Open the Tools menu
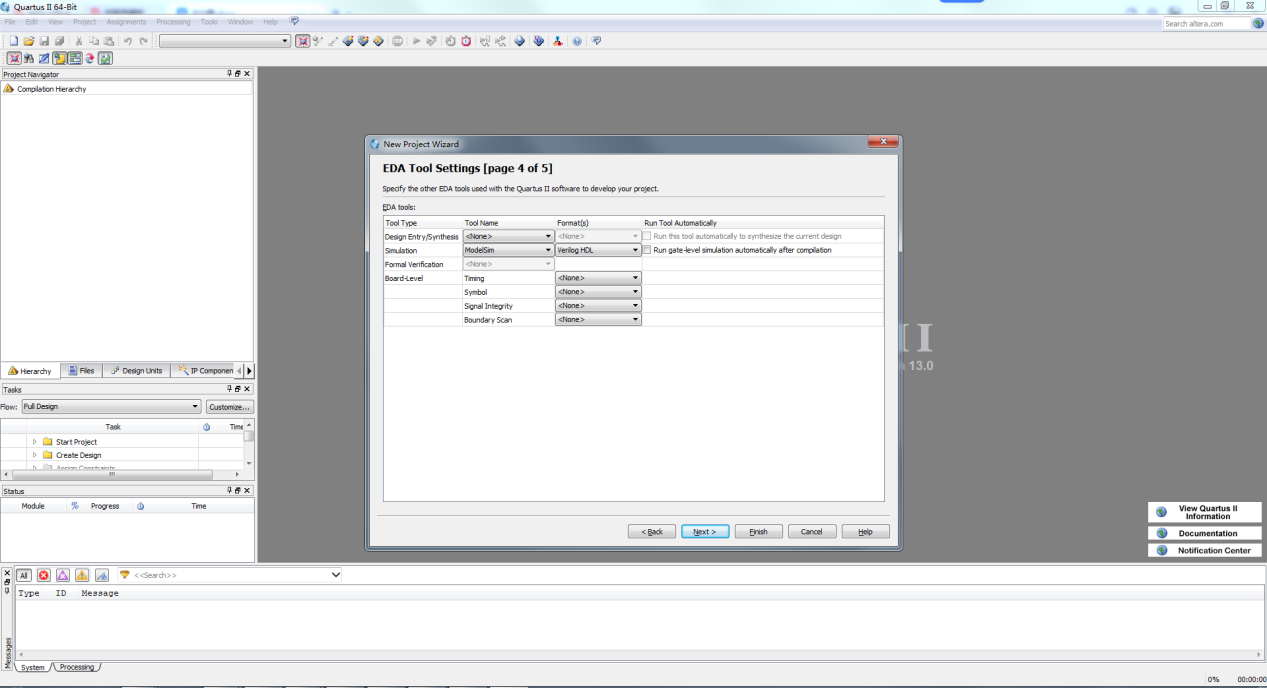Screen dimensions: 1267x688 tap(209, 21)
